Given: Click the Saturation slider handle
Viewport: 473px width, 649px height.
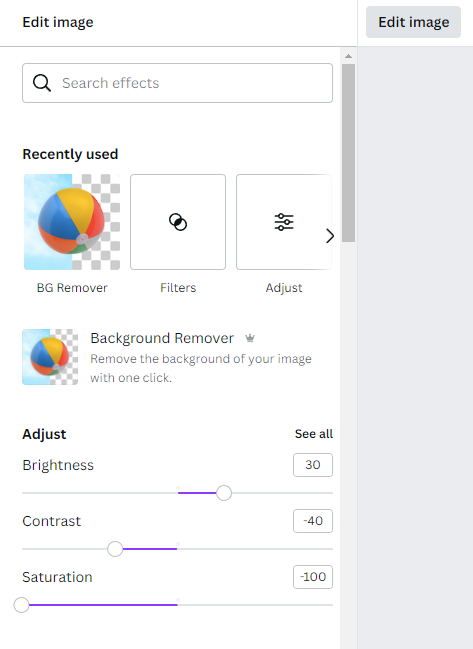Looking at the screenshot, I should coord(22,605).
